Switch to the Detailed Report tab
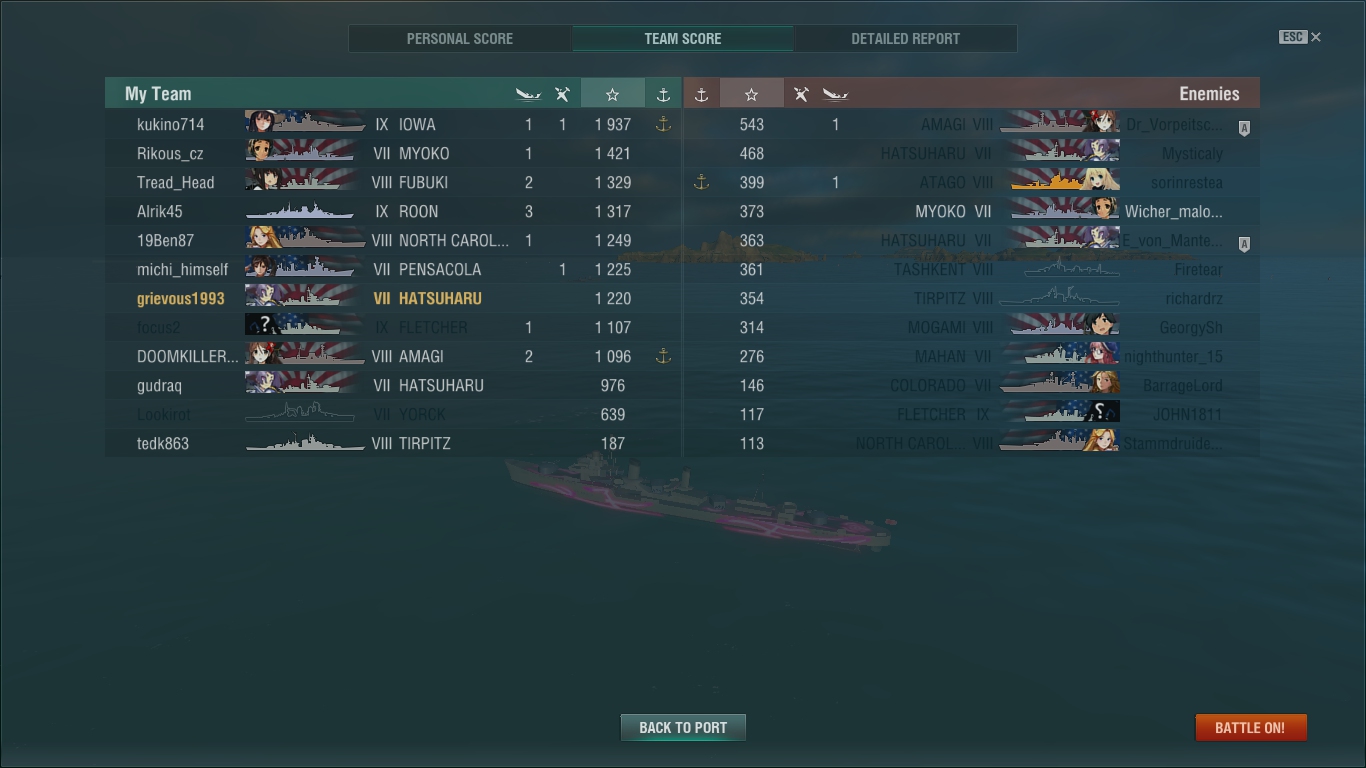This screenshot has height=768, width=1366. pyautogui.click(x=905, y=39)
